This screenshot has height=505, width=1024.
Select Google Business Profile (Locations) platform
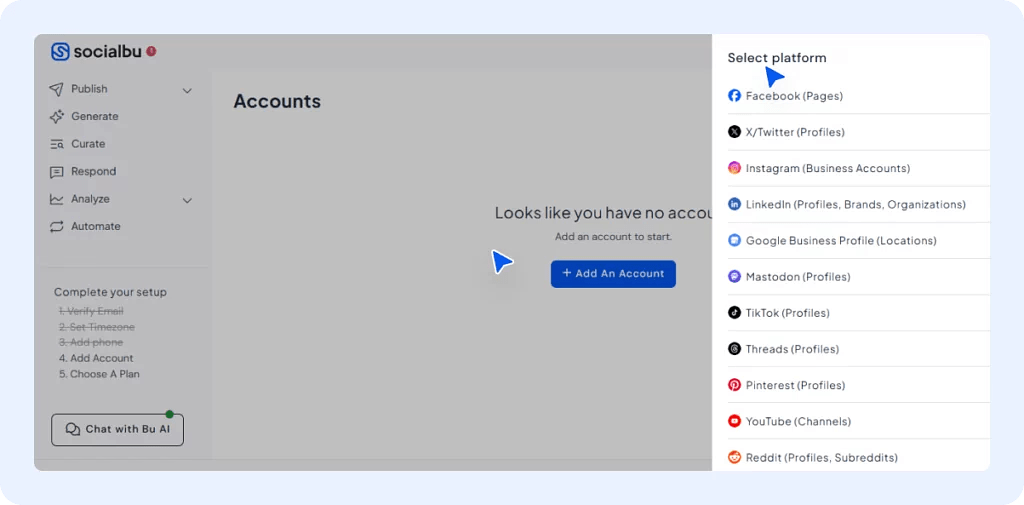tap(840, 241)
